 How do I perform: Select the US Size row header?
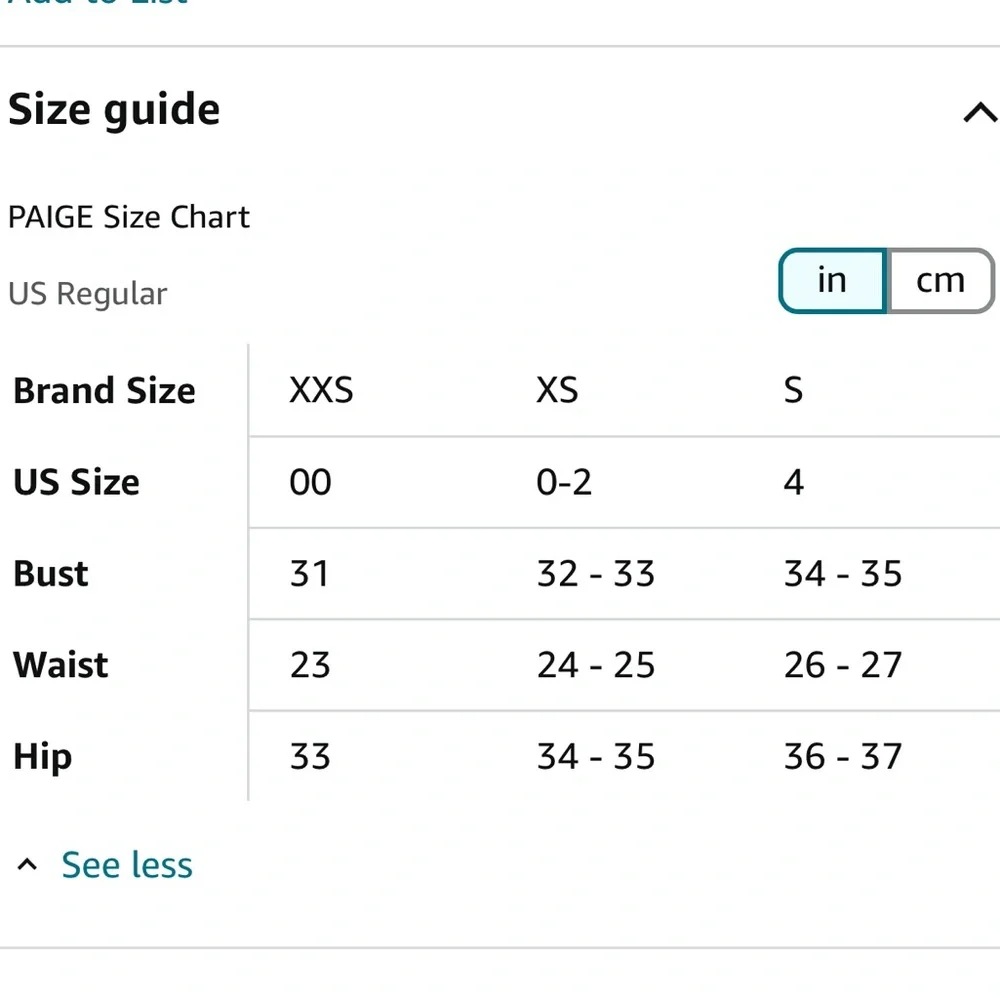point(76,482)
